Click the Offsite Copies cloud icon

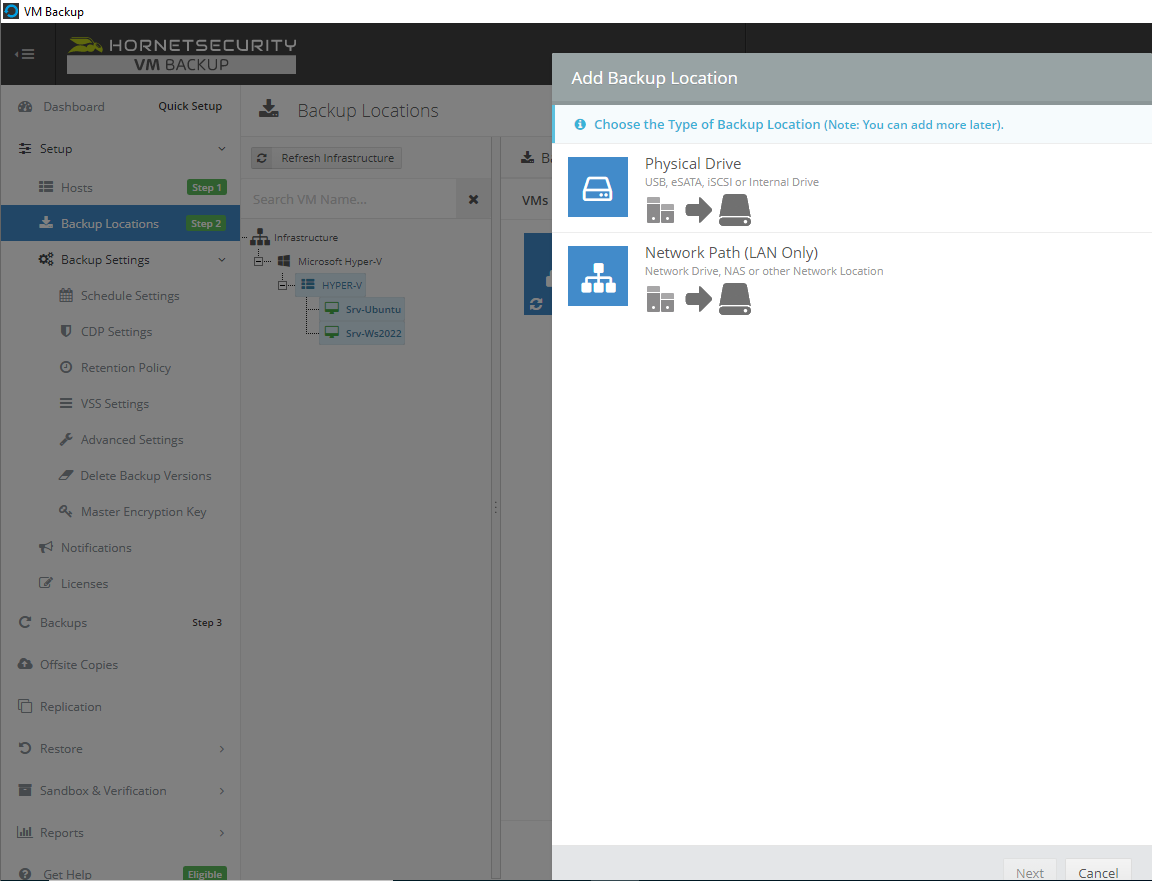(24, 664)
